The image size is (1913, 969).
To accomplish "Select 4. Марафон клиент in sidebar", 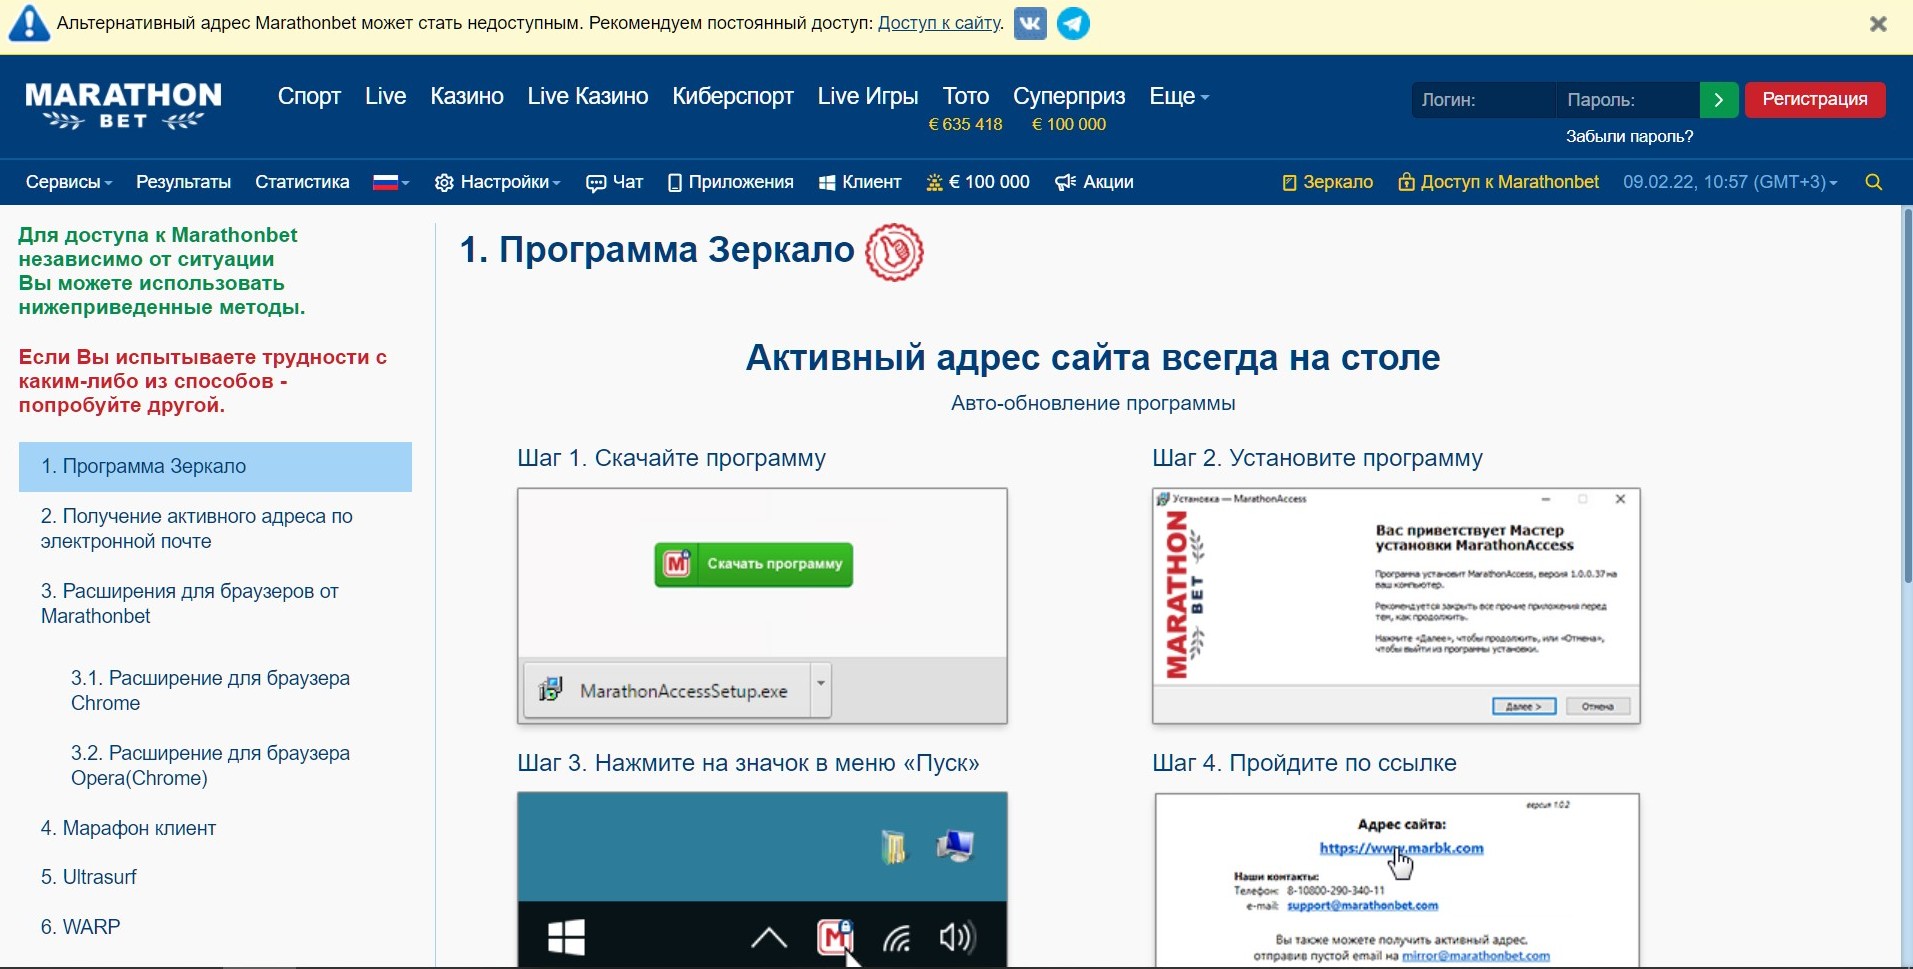I will (128, 828).
